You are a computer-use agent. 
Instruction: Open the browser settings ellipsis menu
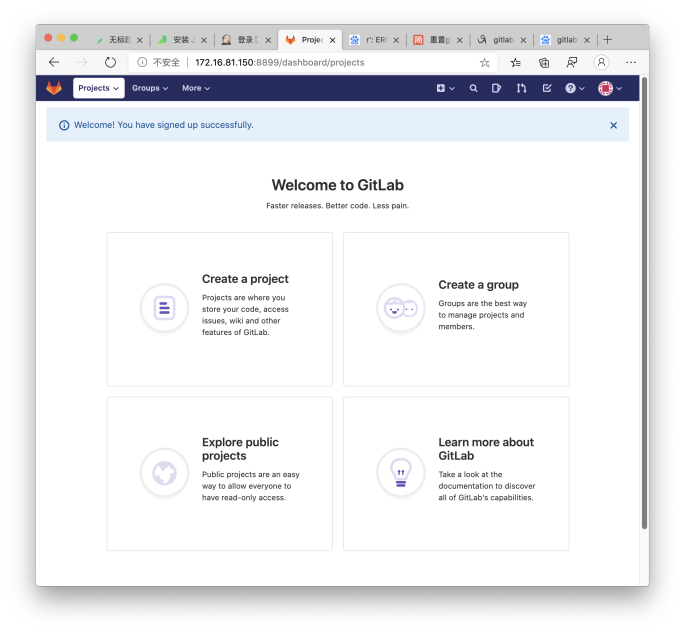(631, 62)
